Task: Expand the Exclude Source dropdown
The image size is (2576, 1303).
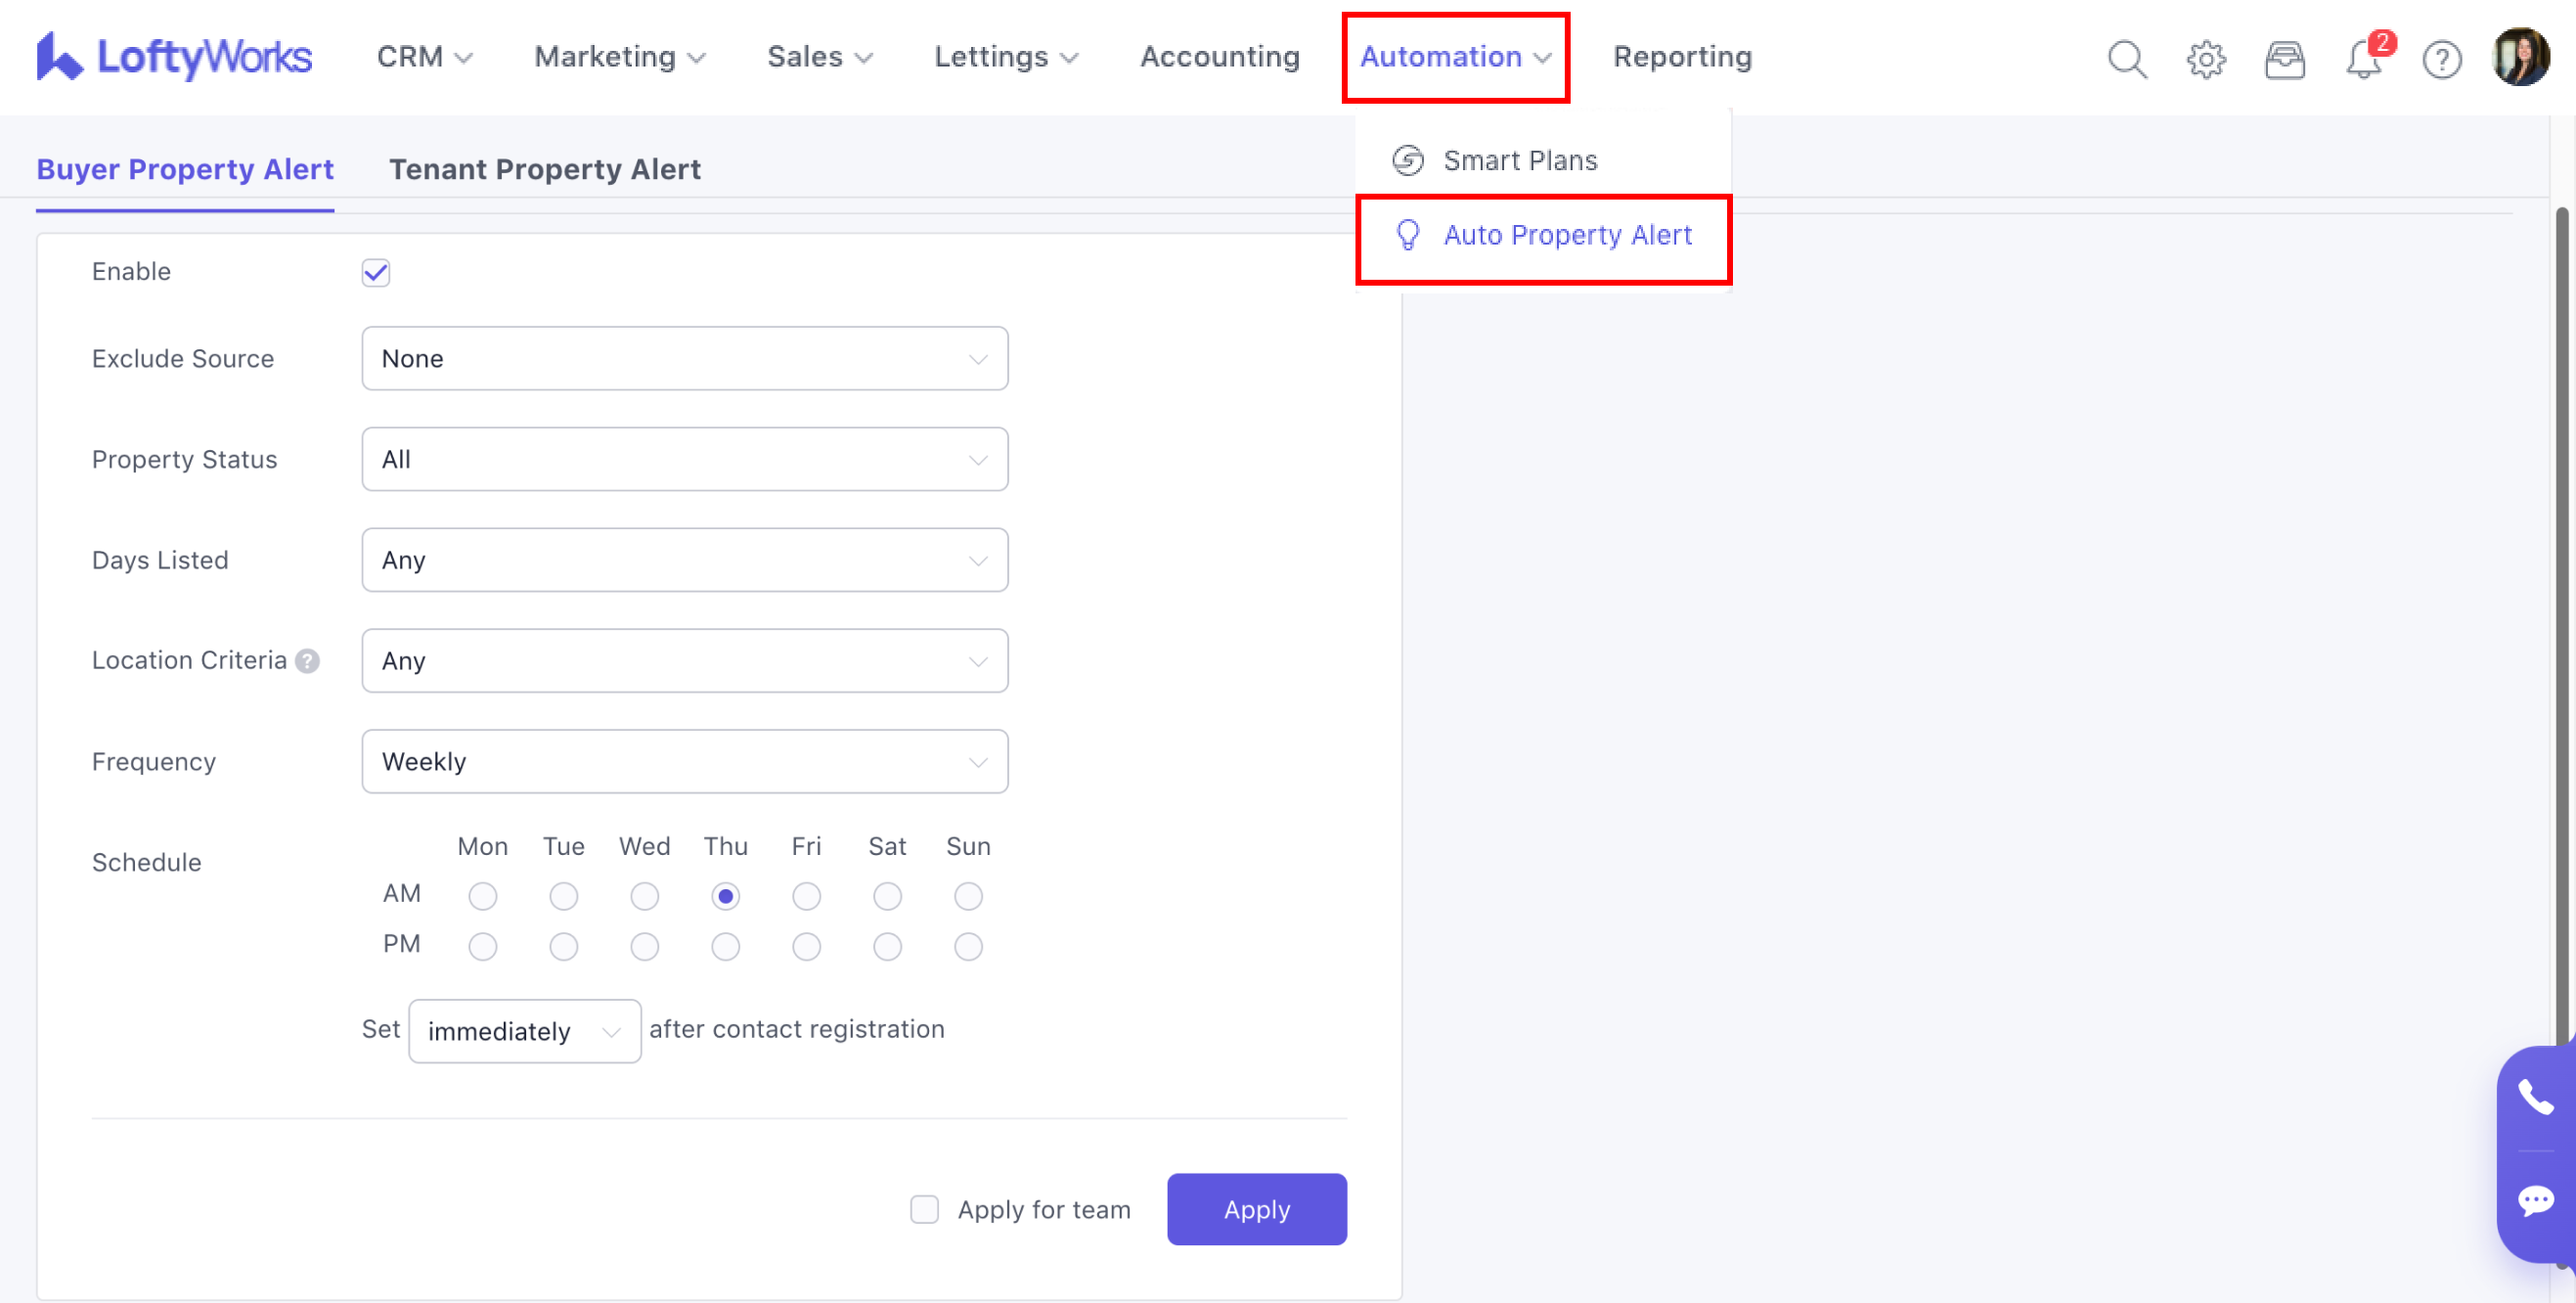Action: tap(684, 358)
